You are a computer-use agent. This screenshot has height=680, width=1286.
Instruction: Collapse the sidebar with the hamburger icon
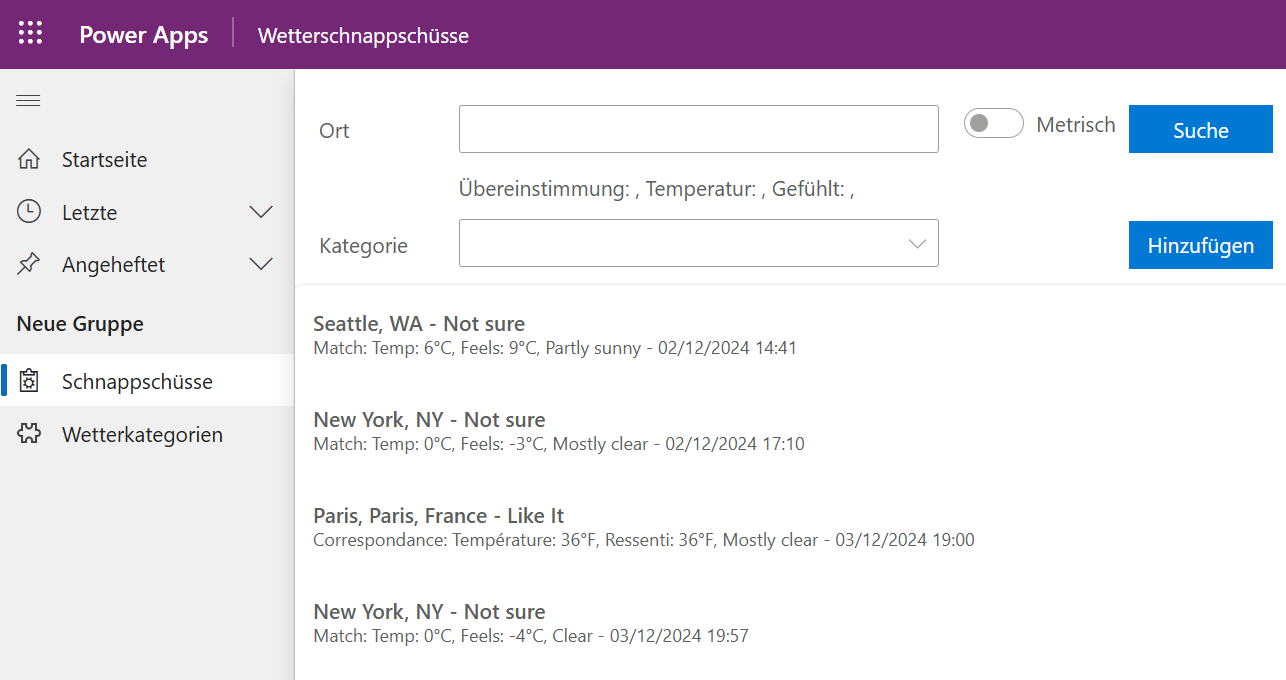pos(28,101)
